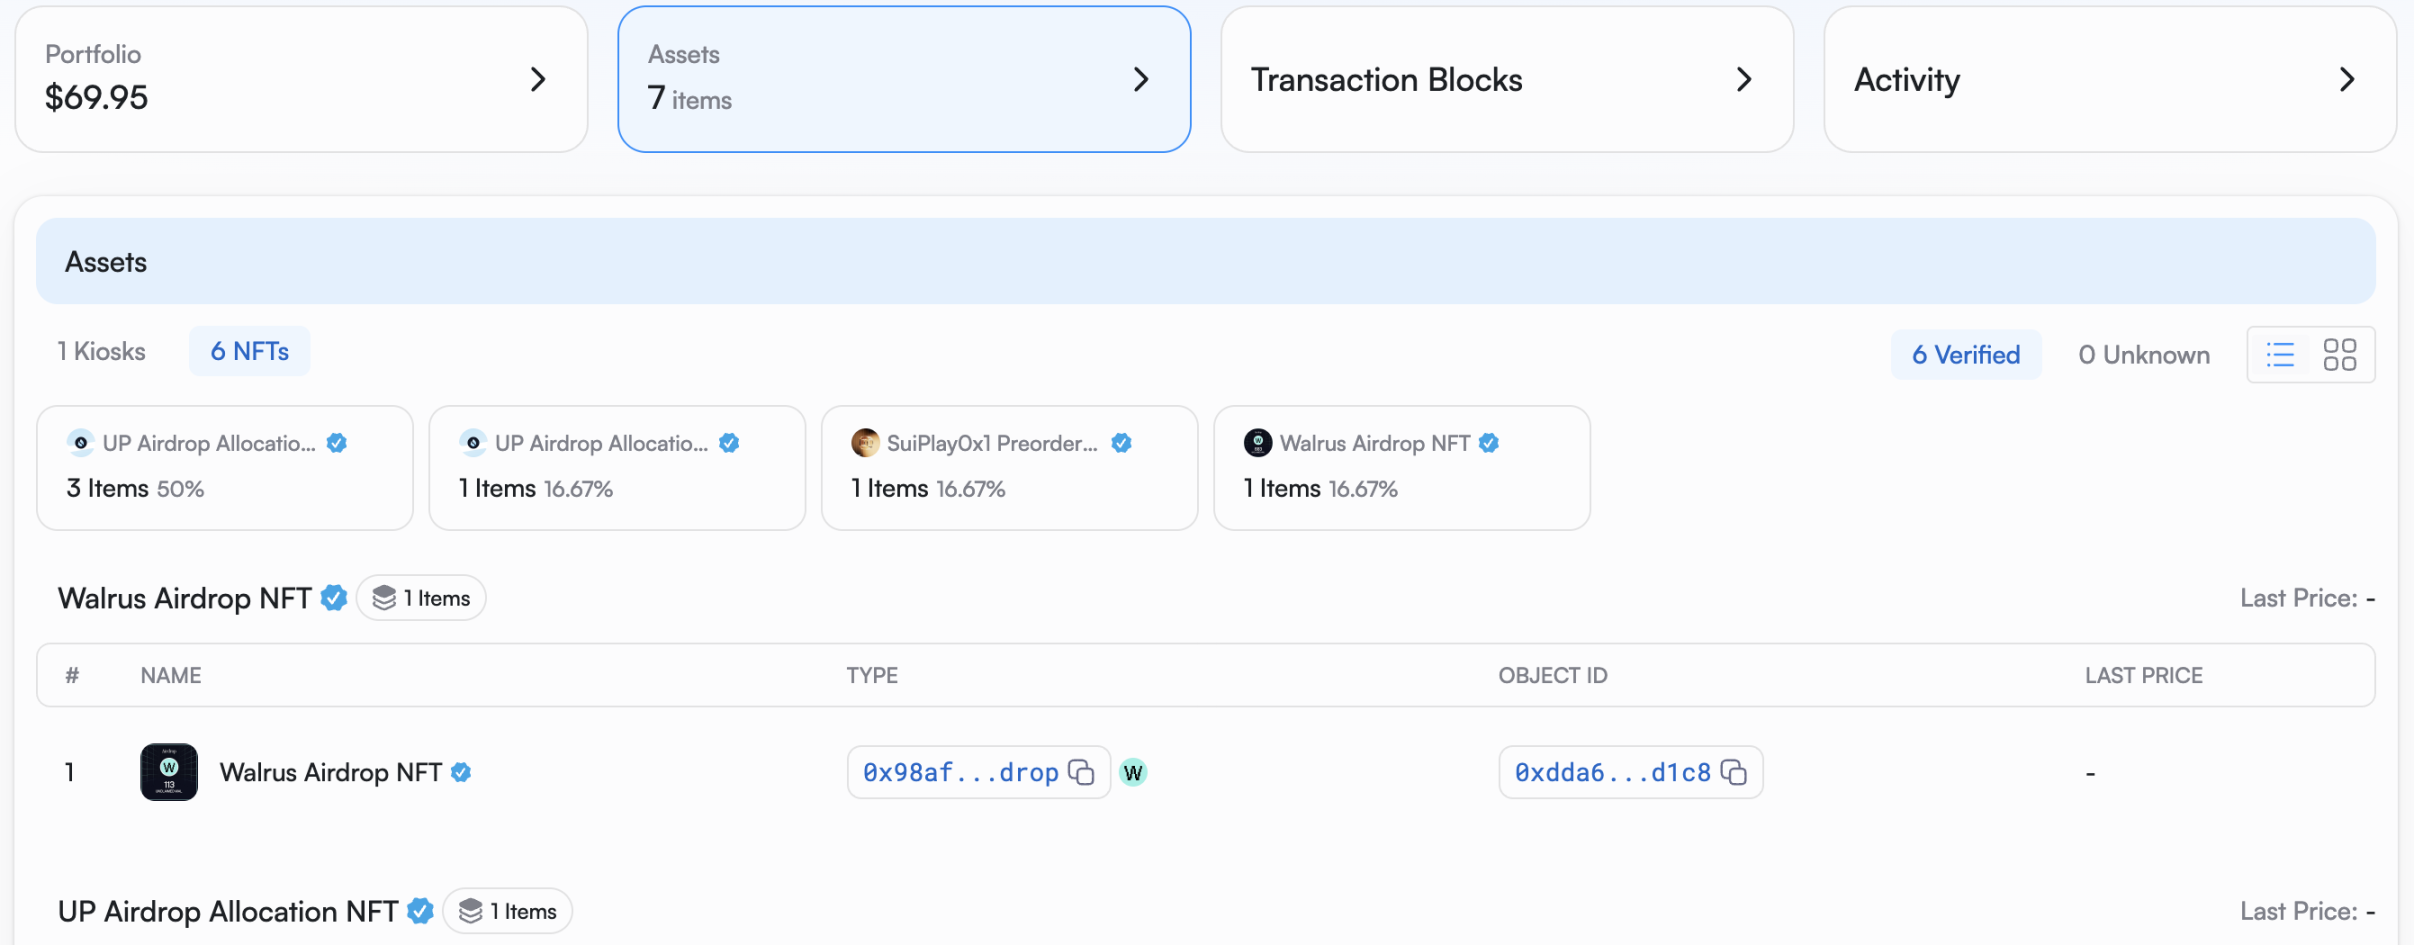2414x945 pixels.
Task: Select the 1 Kiosks tab
Action: (x=101, y=351)
